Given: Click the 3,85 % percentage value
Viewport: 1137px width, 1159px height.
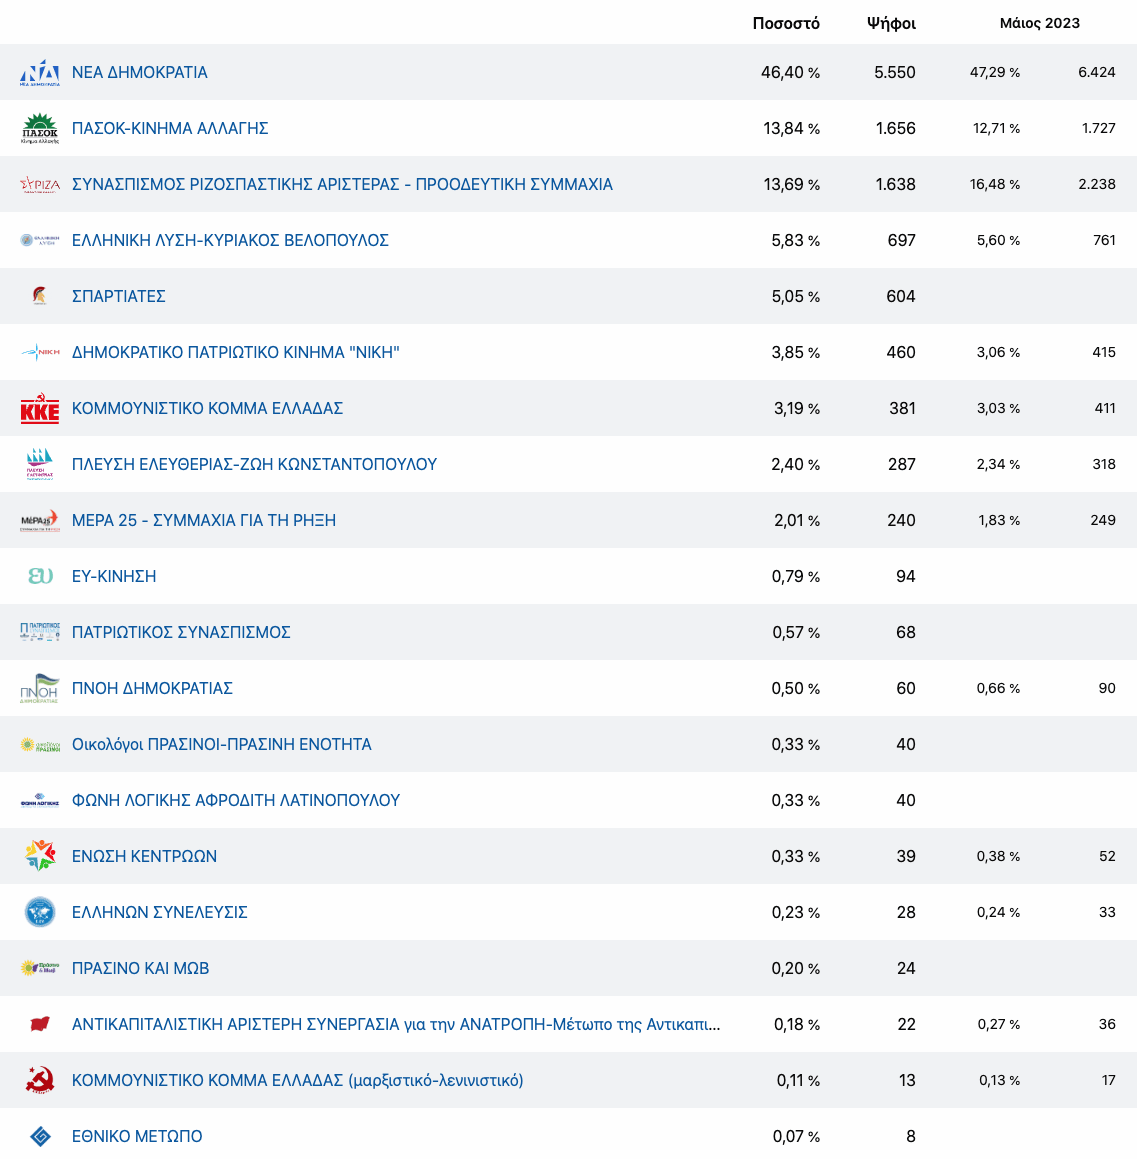Looking at the screenshot, I should pyautogui.click(x=795, y=353).
